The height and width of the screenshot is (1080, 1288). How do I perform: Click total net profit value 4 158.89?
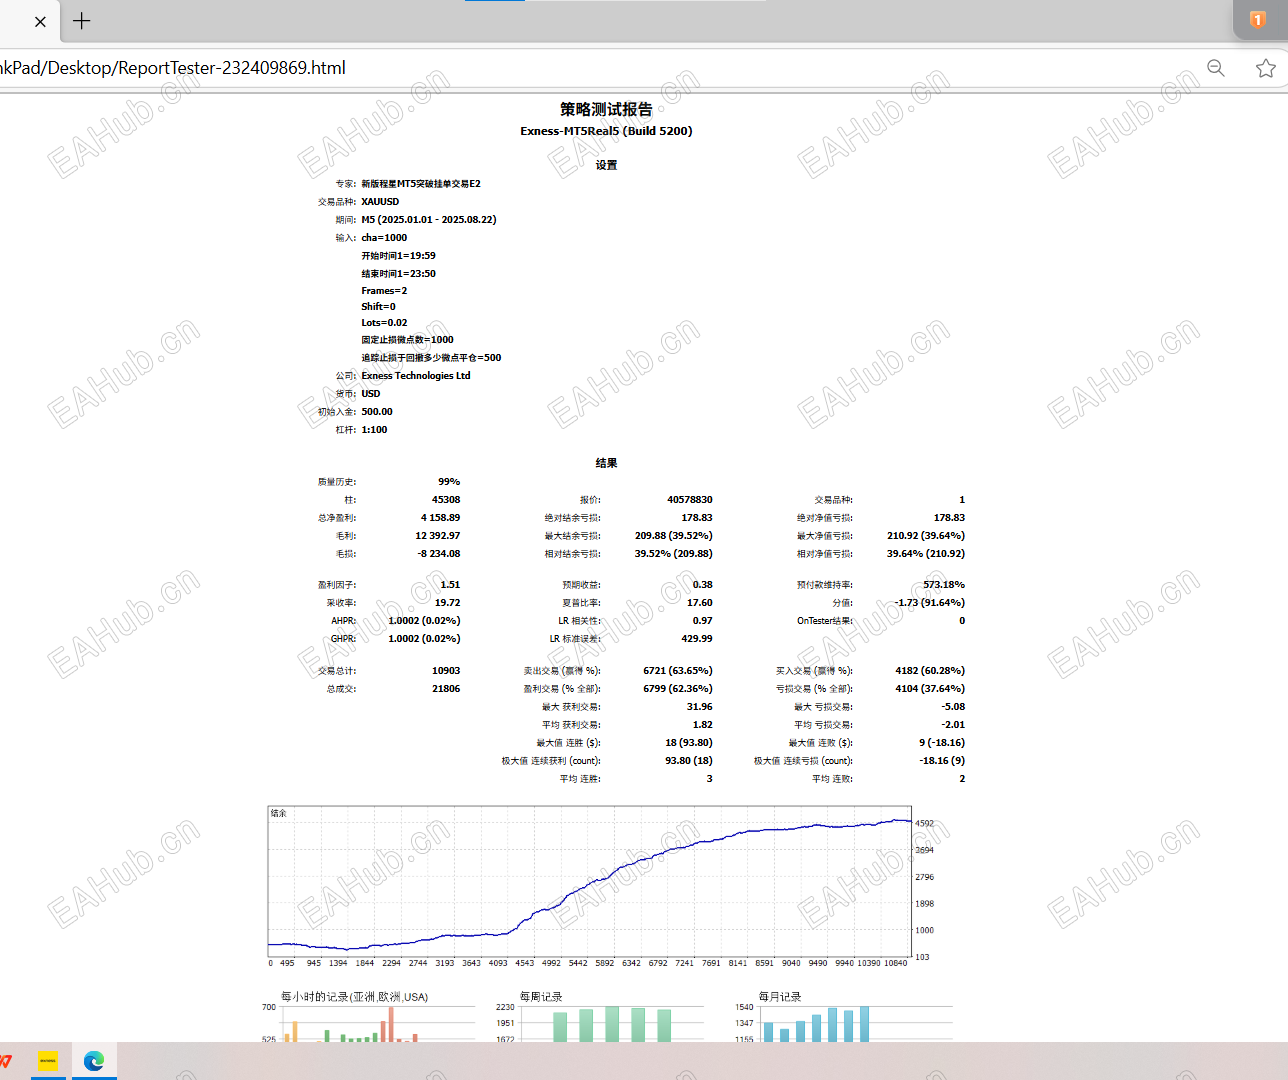tap(441, 518)
